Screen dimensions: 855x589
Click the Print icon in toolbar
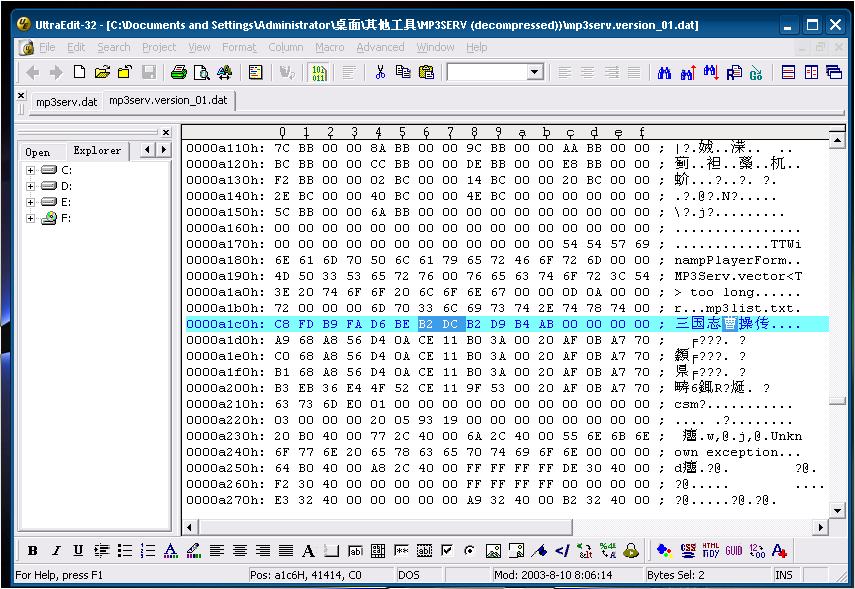(x=179, y=72)
